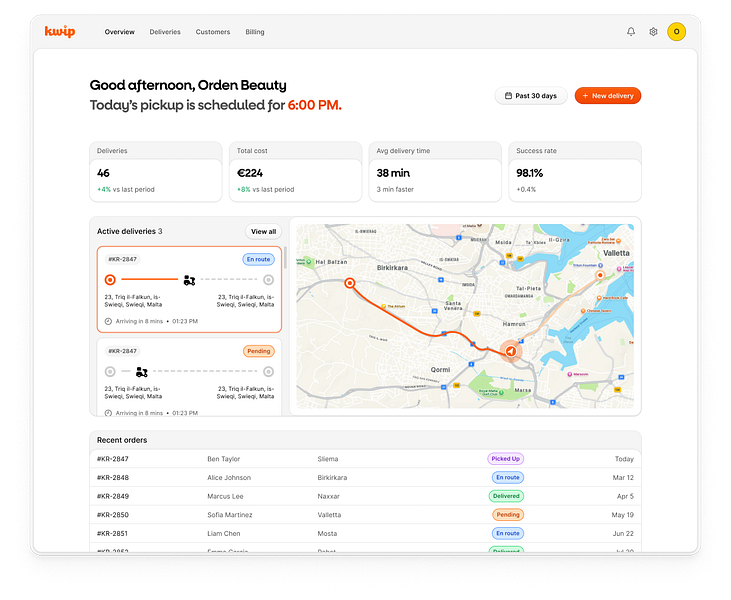Click the calendar icon in Past 30 days

509,96
